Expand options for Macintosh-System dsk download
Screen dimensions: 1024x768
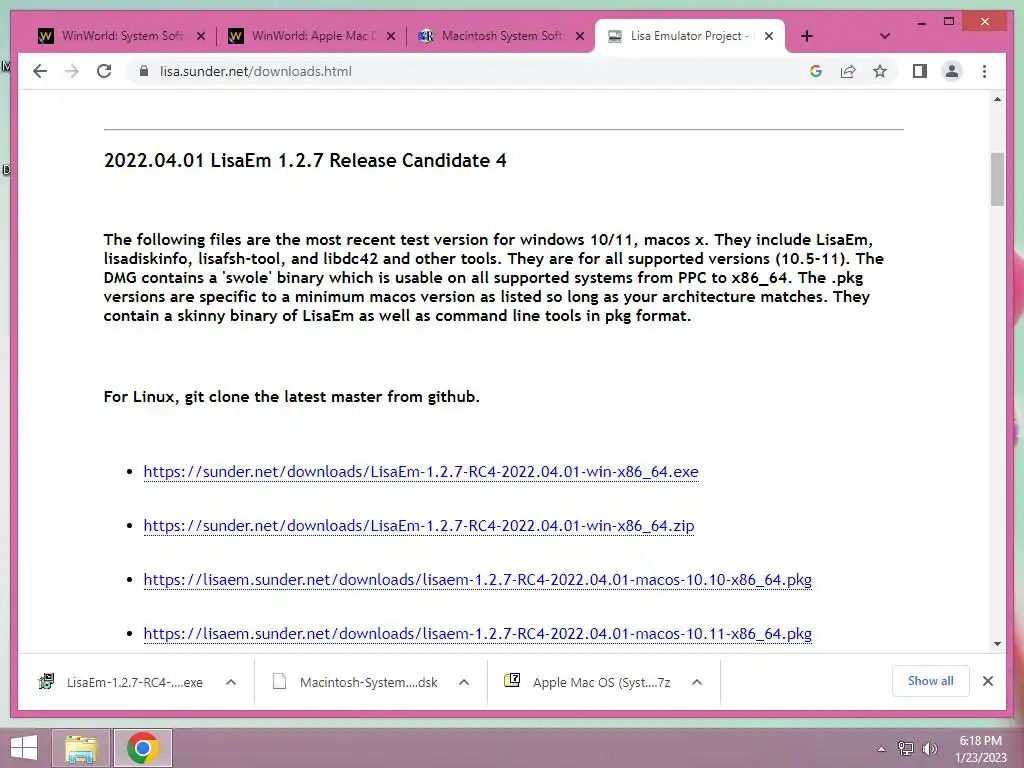pos(464,682)
